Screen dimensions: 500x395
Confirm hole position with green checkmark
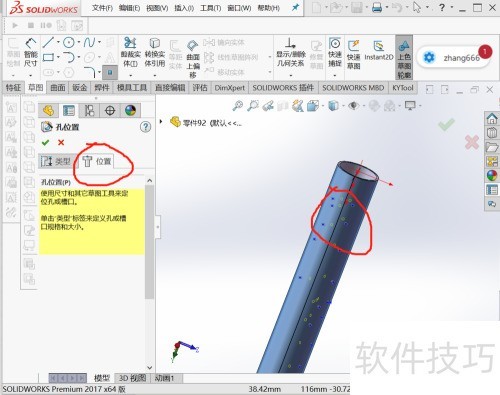45,143
